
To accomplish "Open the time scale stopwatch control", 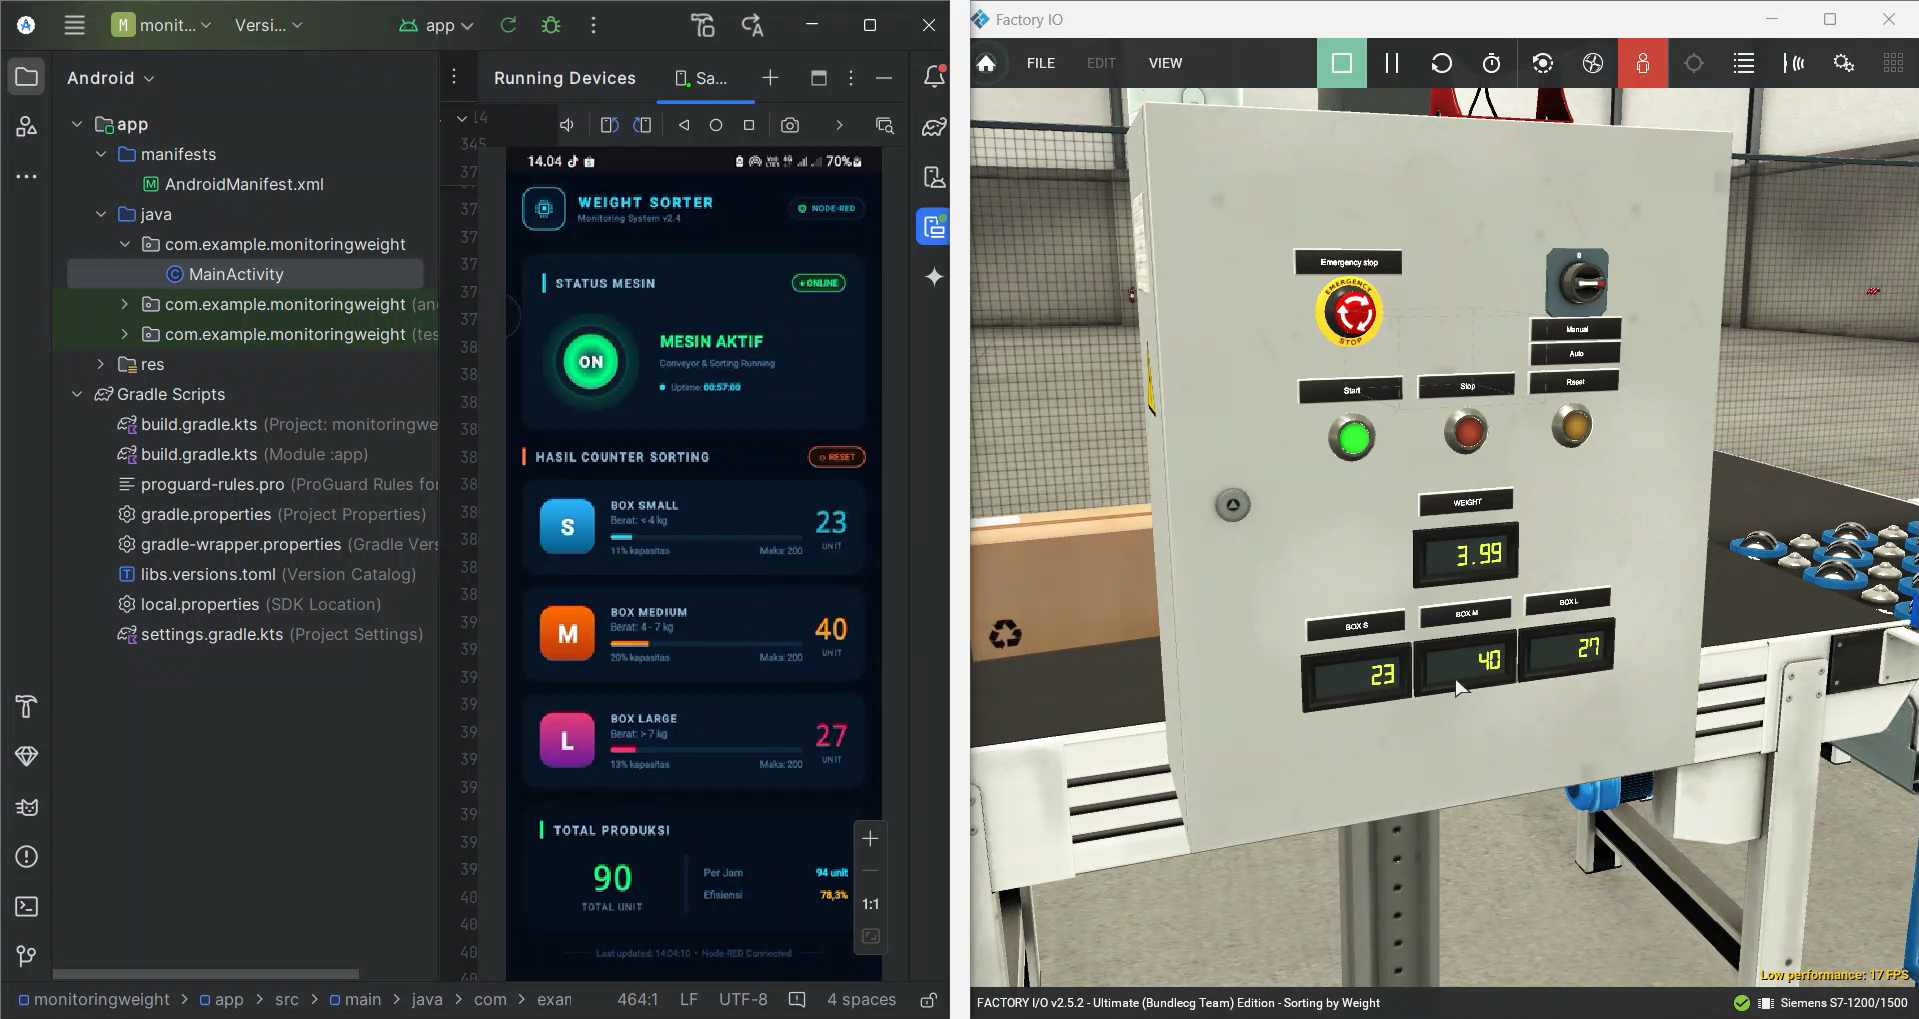I will pyautogui.click(x=1491, y=63).
